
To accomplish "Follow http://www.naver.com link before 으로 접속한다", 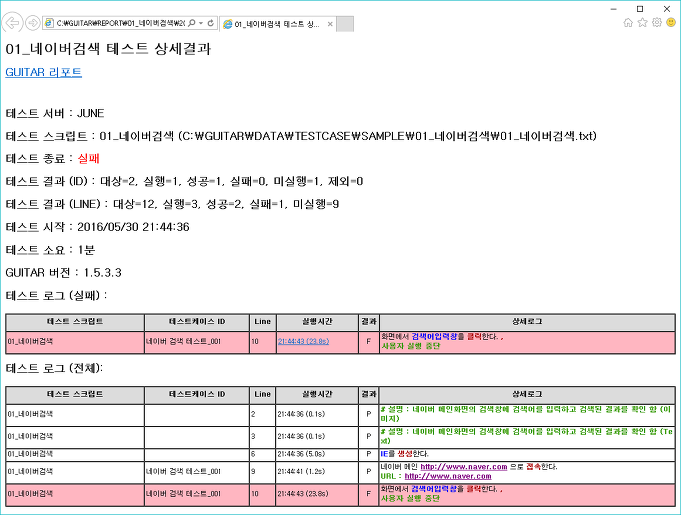I will point(463,467).
